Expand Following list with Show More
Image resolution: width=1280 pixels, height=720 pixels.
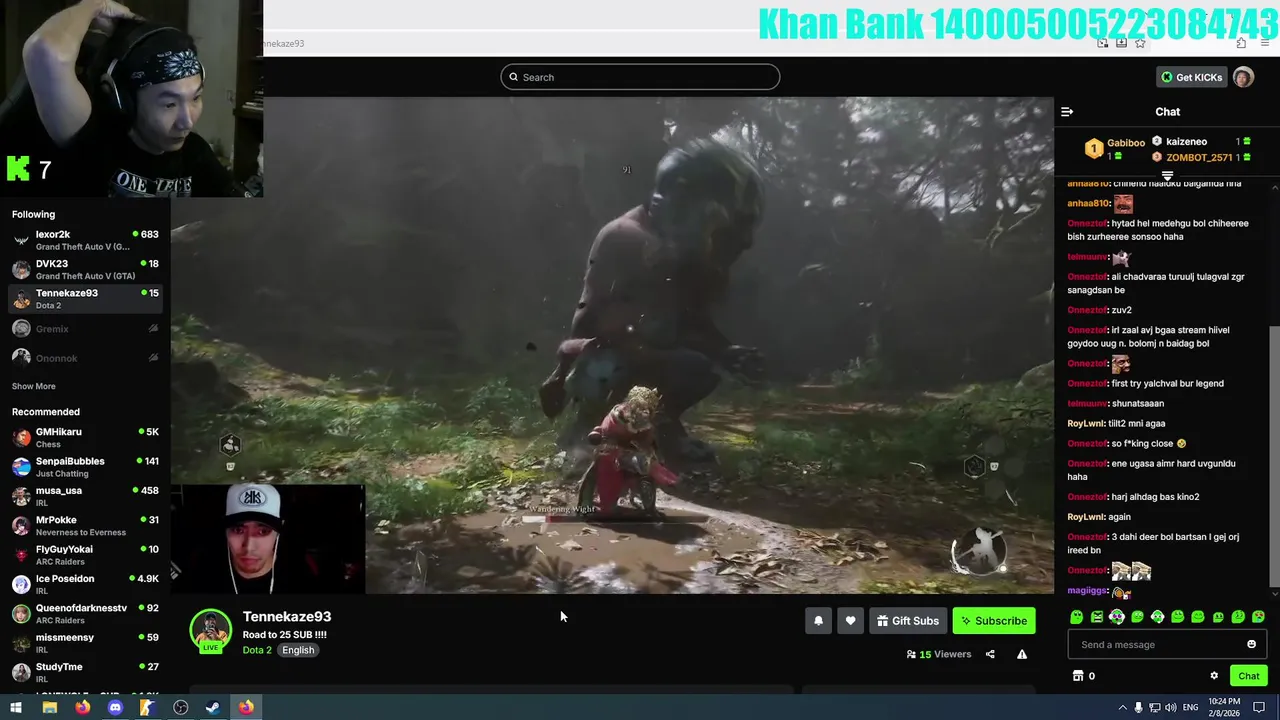pos(34,386)
